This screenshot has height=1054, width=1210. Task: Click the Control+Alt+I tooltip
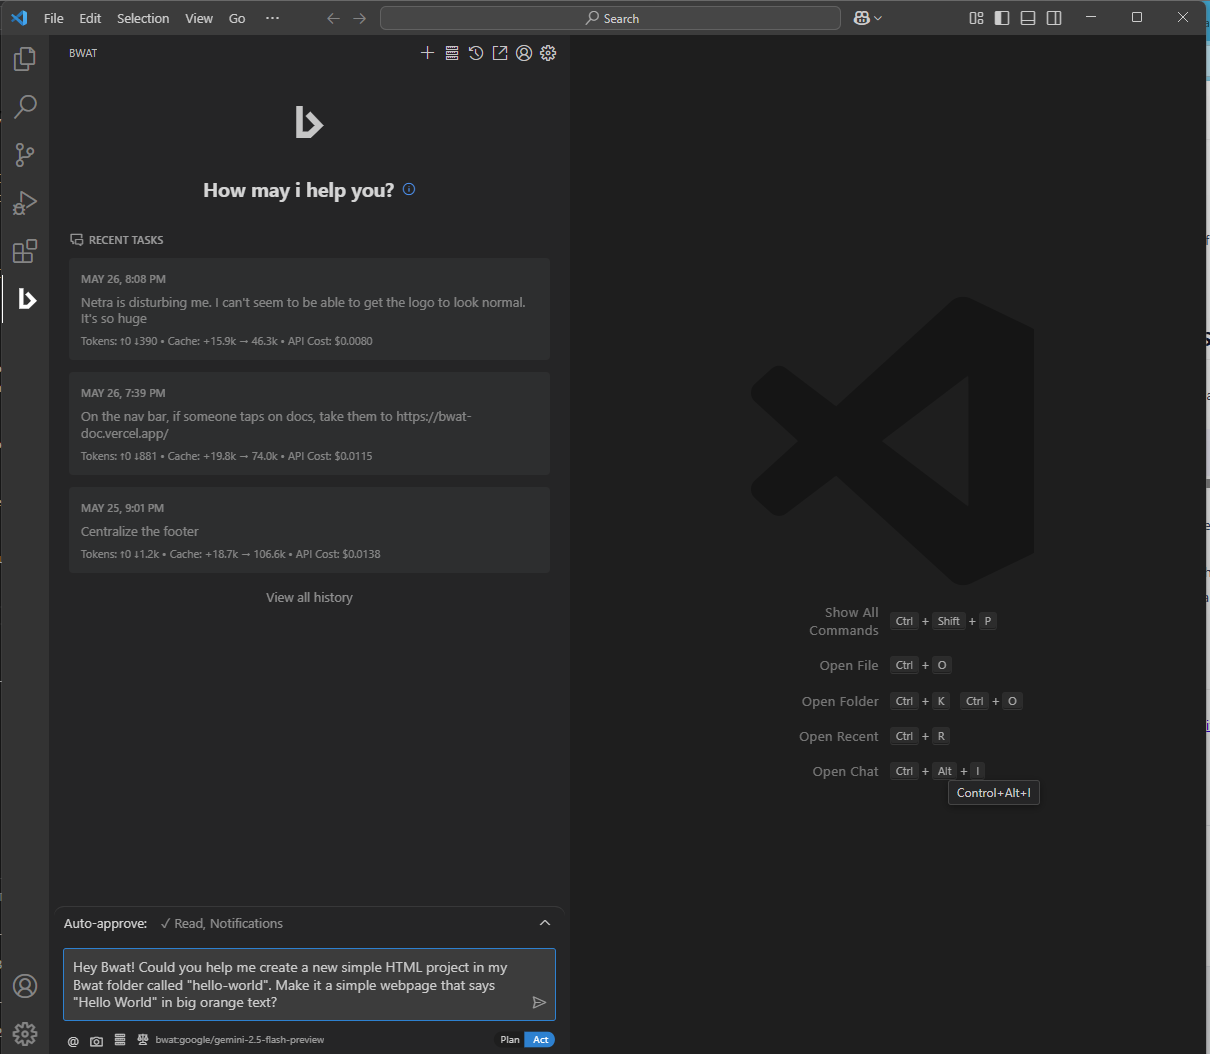[994, 793]
